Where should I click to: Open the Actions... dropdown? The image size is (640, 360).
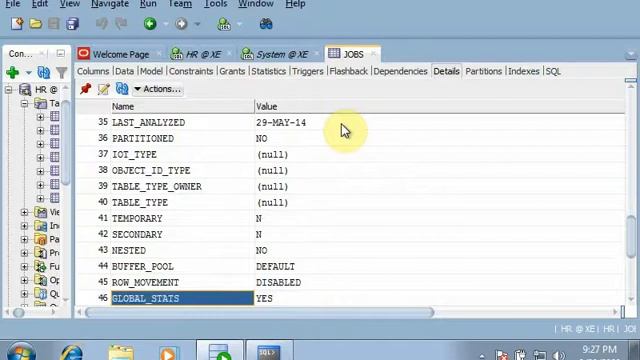pyautogui.click(x=158, y=89)
